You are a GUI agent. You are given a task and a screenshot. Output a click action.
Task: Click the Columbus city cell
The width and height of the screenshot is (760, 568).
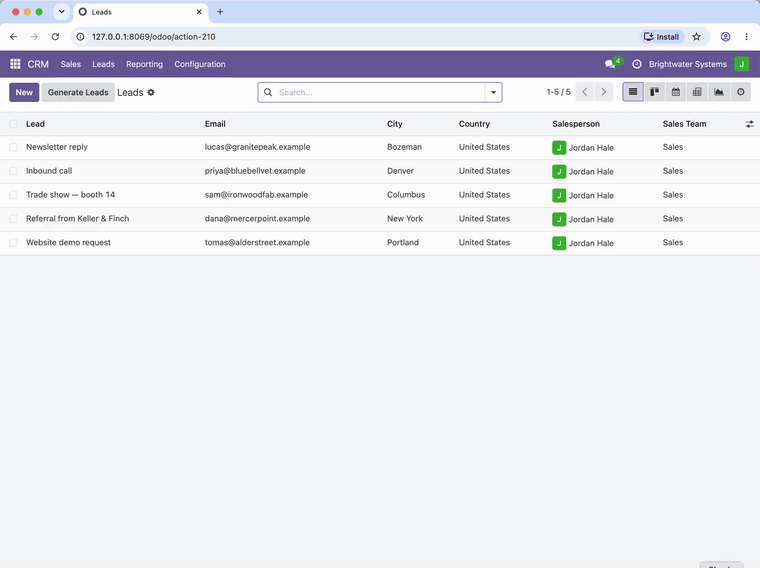[x=406, y=195]
